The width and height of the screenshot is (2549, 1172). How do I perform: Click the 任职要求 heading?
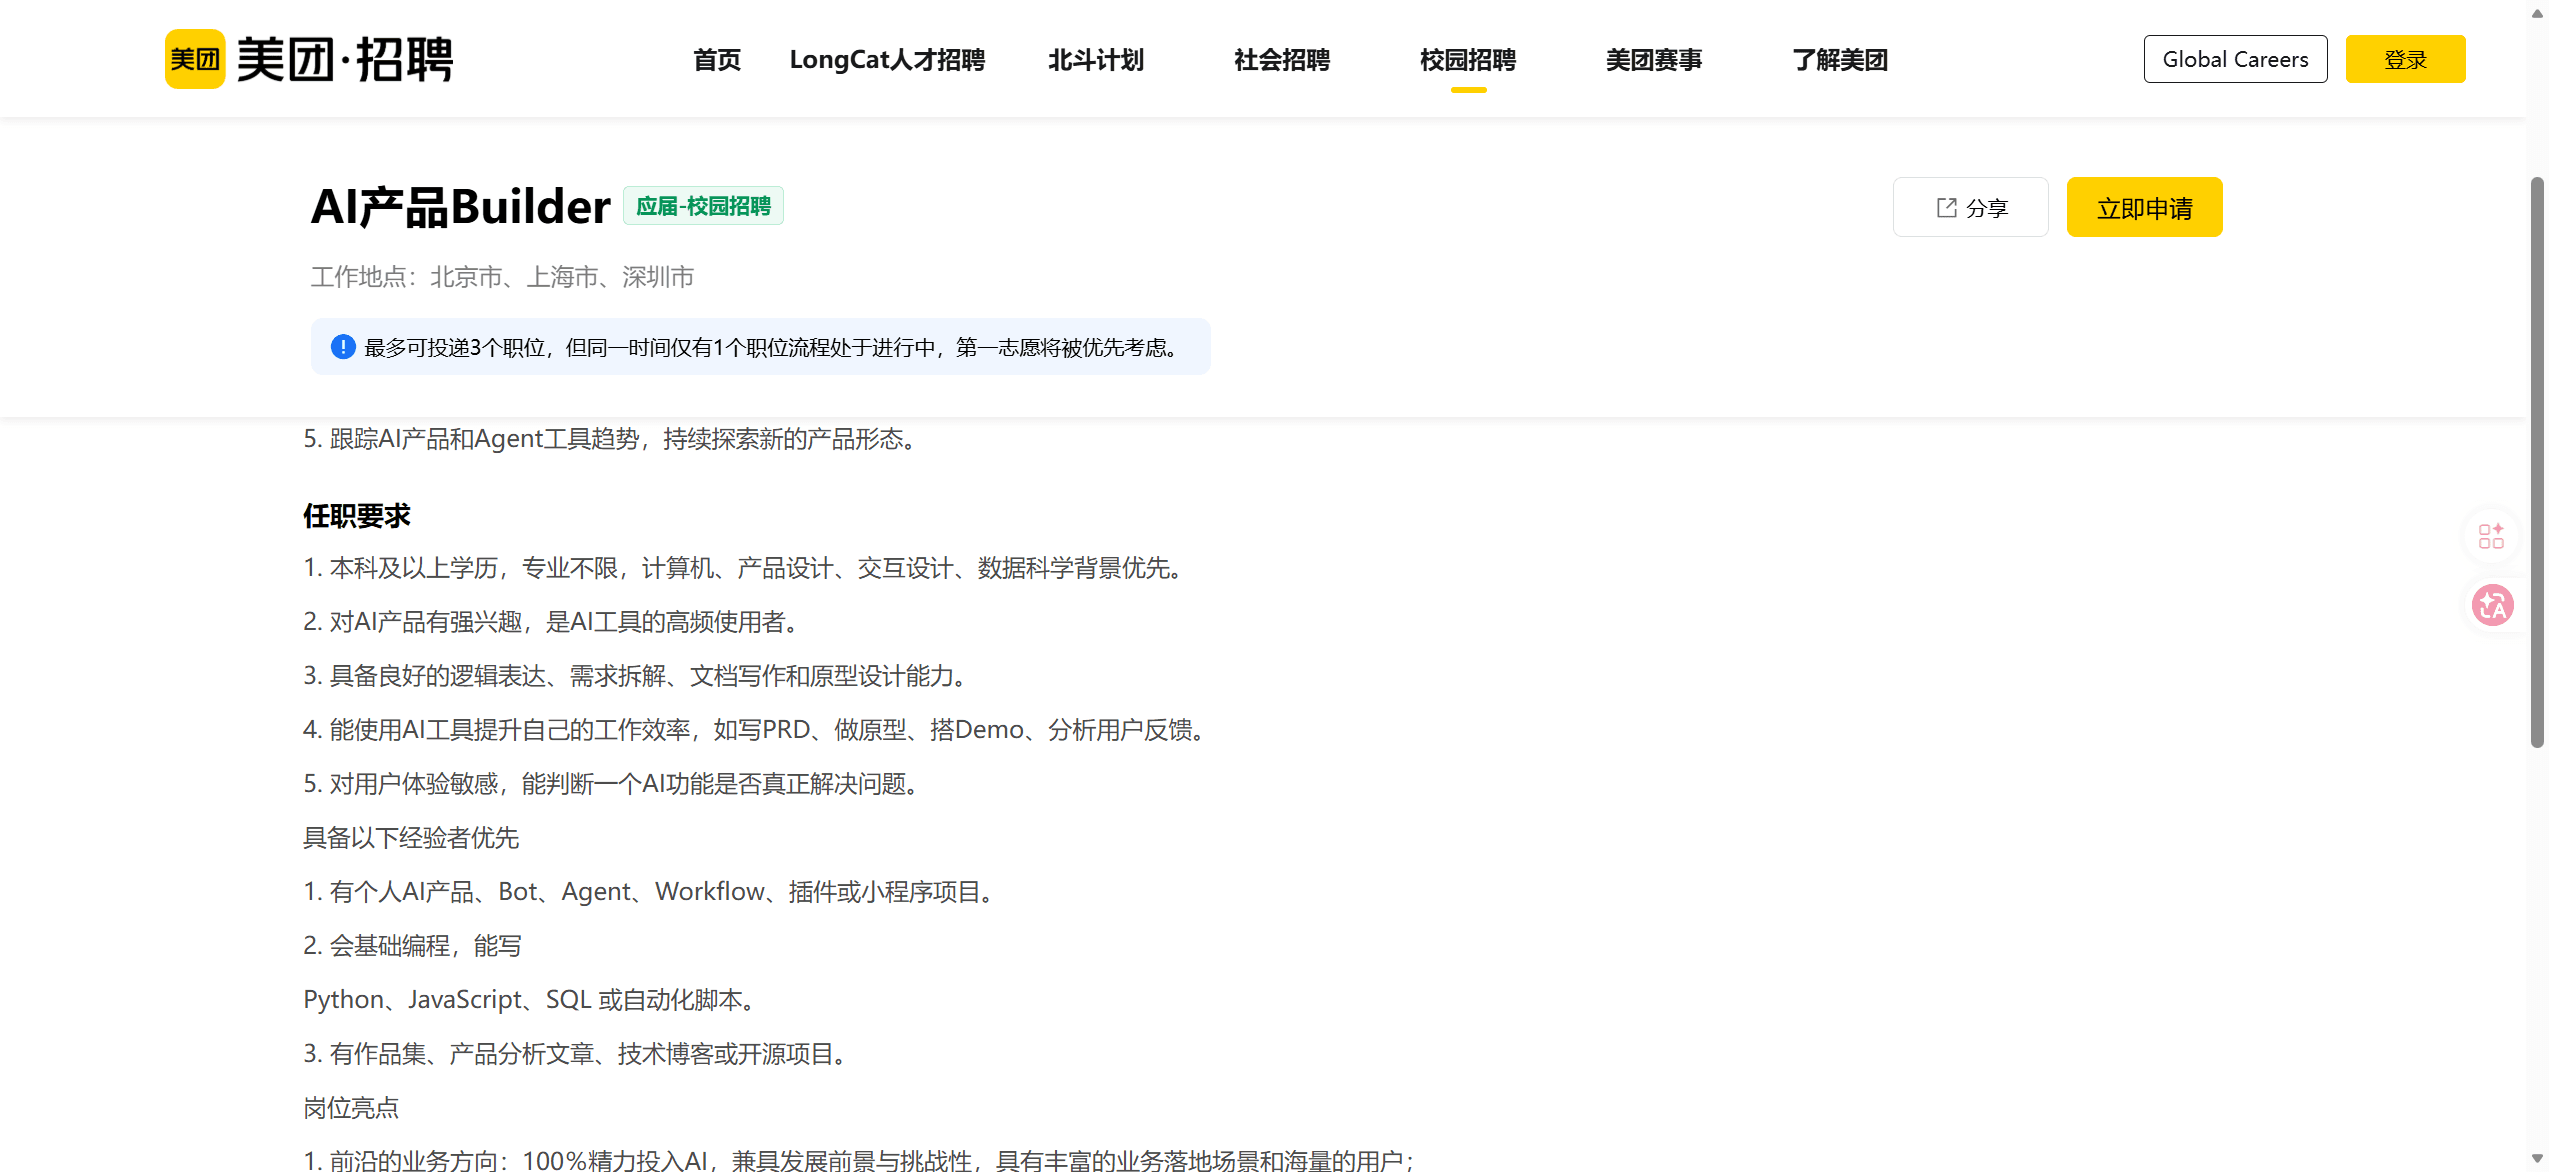click(357, 516)
